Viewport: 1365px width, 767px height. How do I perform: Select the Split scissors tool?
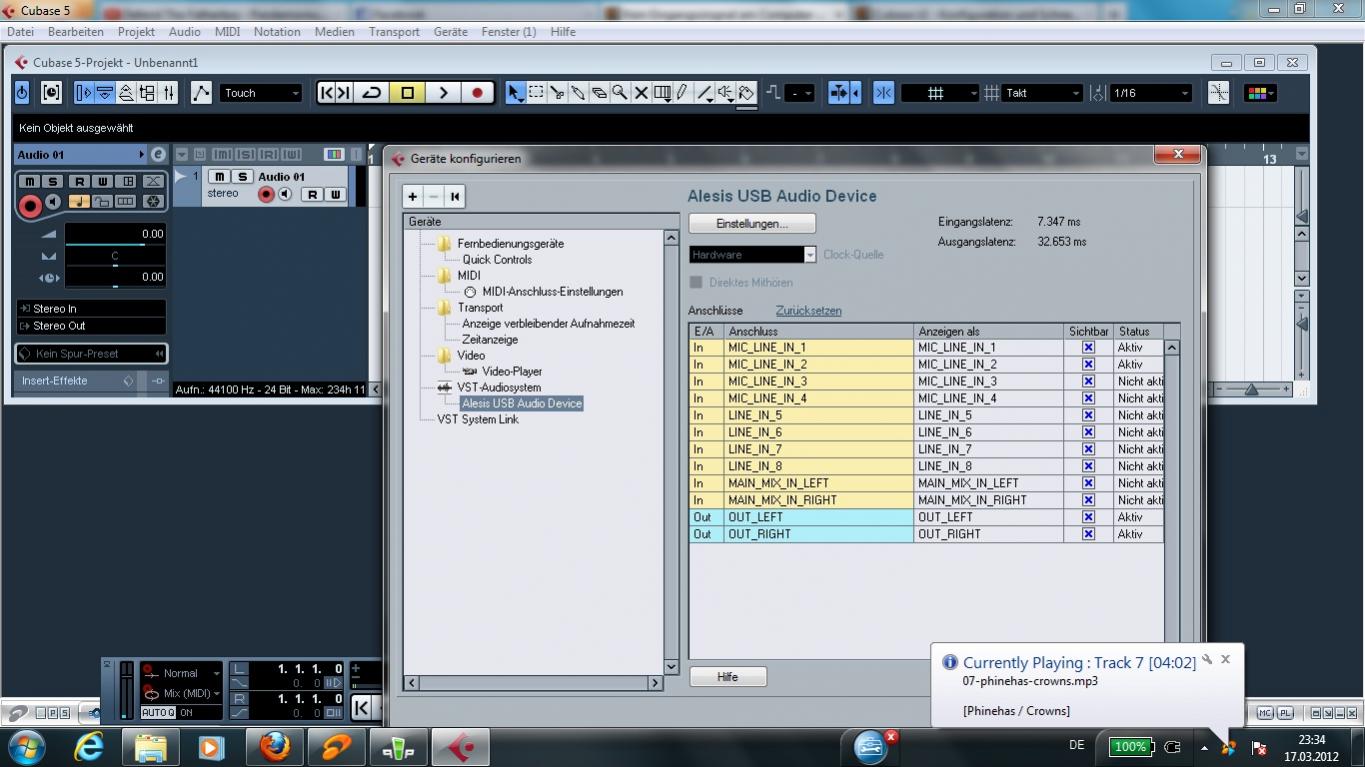click(557, 93)
